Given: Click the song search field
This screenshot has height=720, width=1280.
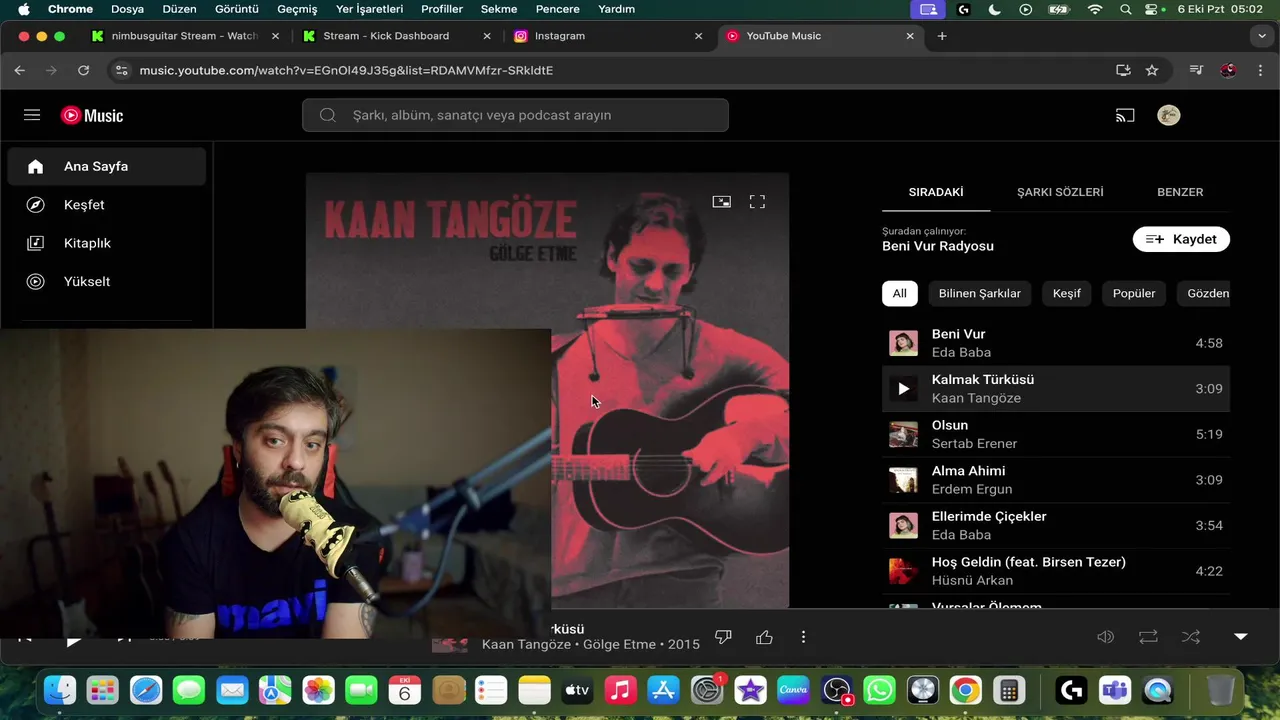Looking at the screenshot, I should [515, 115].
